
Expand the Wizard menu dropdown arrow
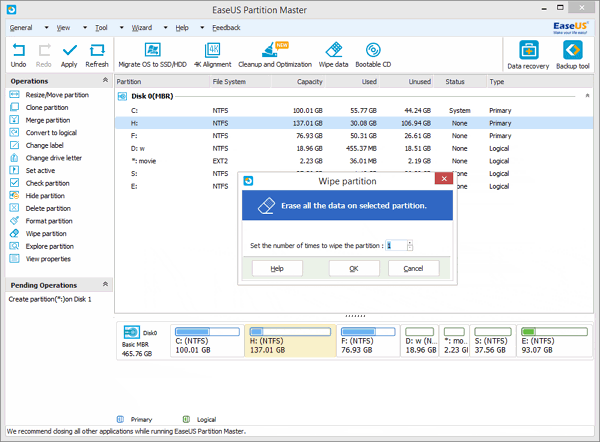(165, 28)
